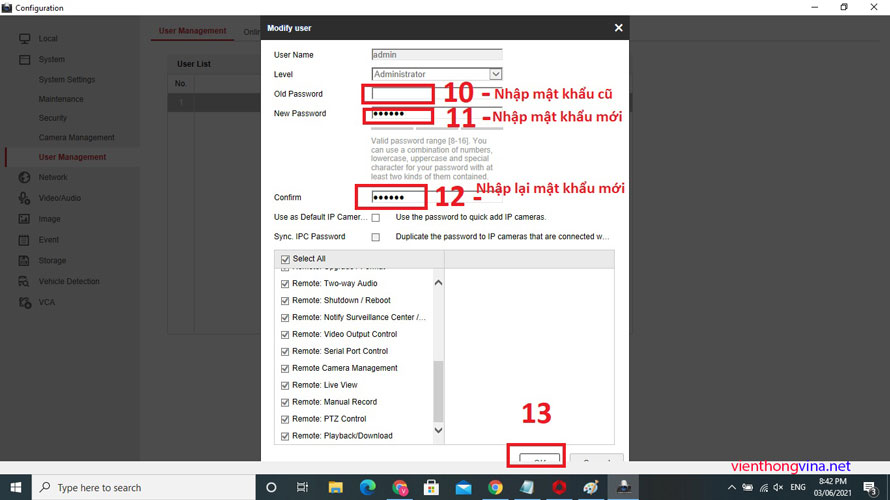Open the Level Administrator dropdown
890x500 pixels.
(x=437, y=74)
